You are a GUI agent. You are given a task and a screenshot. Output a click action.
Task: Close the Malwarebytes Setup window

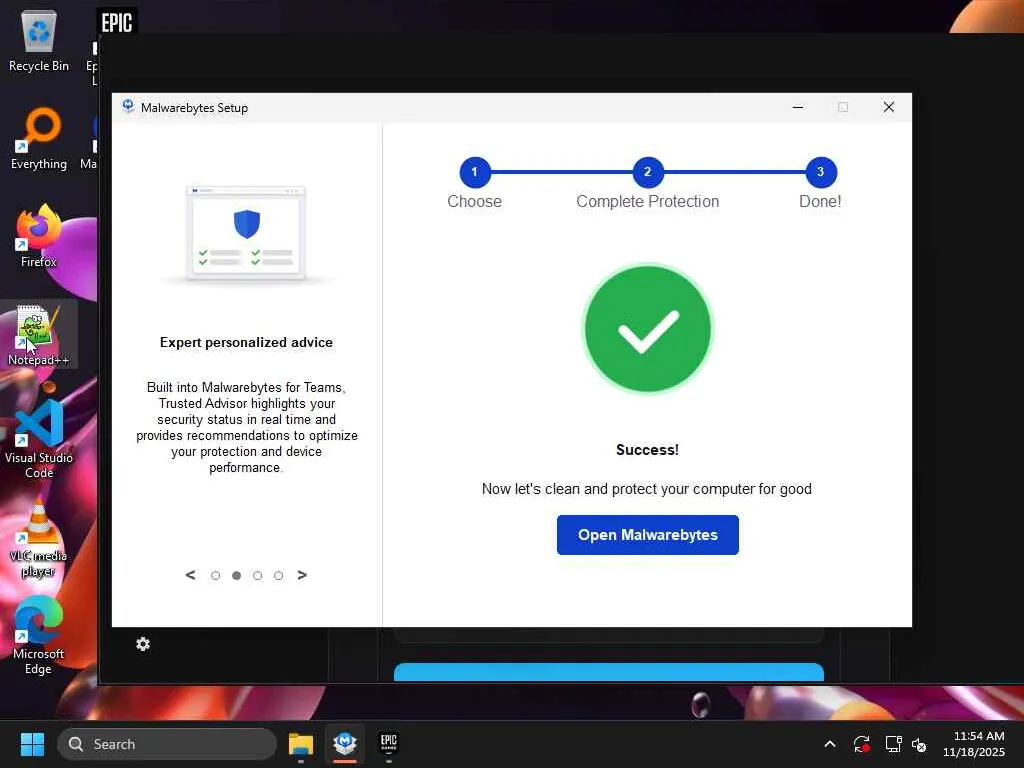pyautogui.click(x=888, y=107)
